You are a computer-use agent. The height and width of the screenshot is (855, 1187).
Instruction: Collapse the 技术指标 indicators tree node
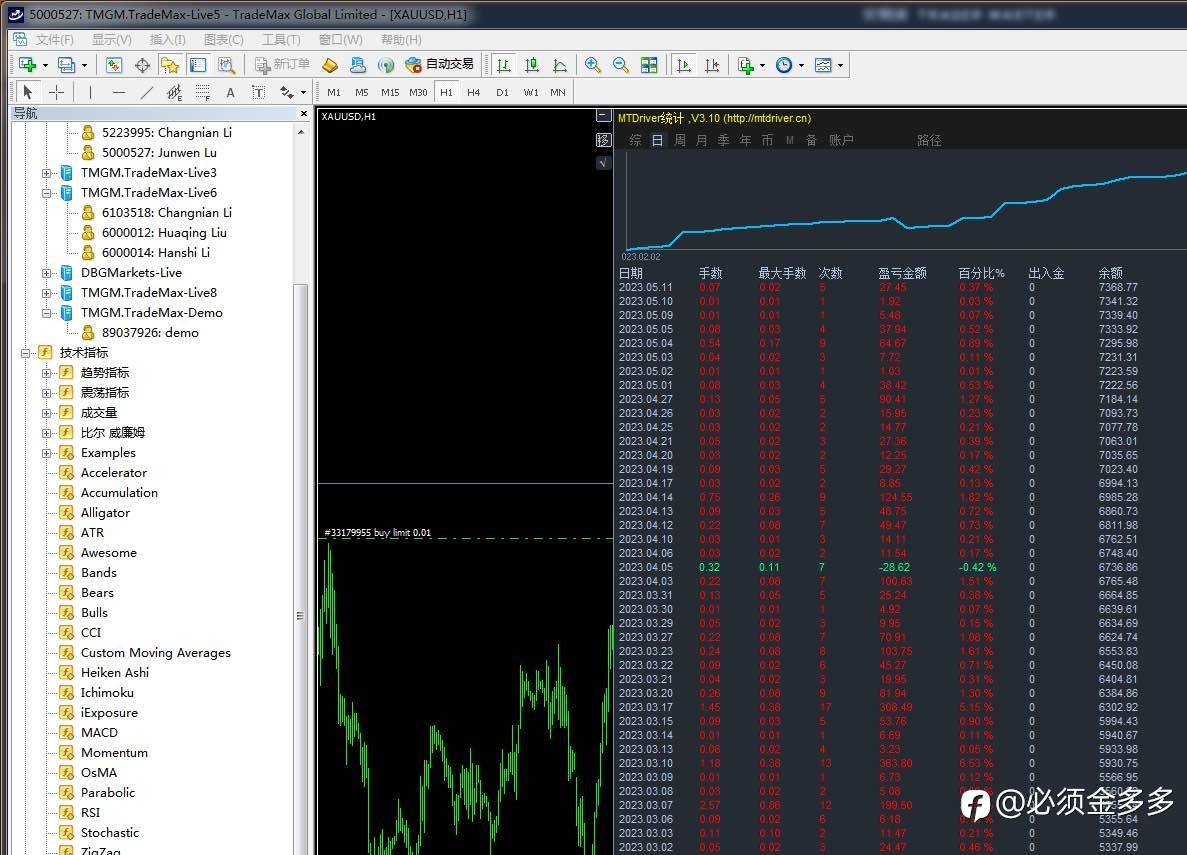pos(26,353)
